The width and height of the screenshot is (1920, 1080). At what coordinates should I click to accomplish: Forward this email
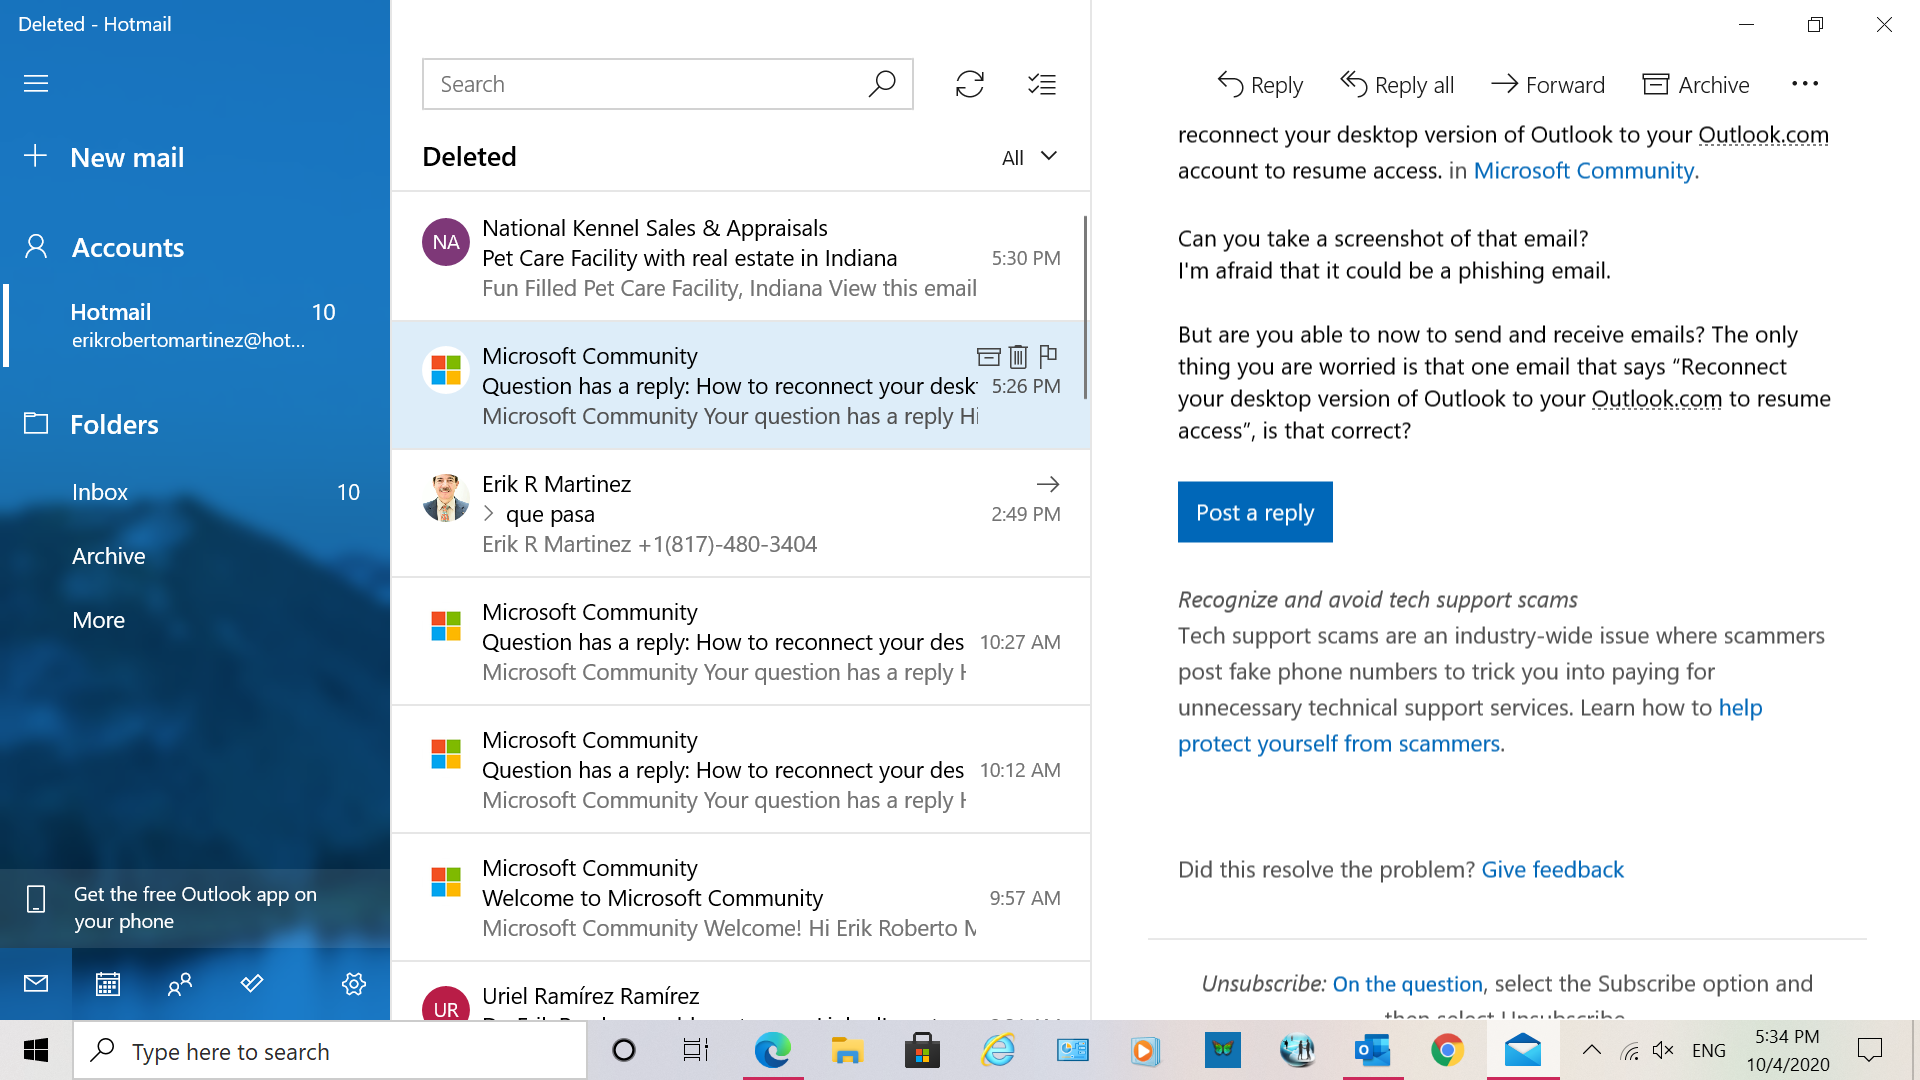(x=1548, y=85)
